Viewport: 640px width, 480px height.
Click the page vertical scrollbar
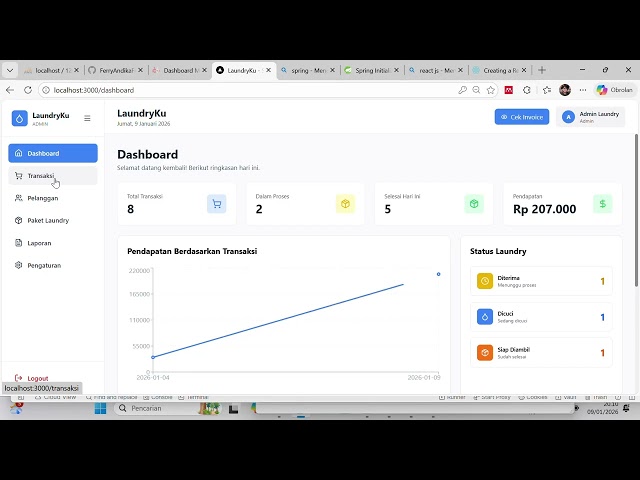click(636, 210)
